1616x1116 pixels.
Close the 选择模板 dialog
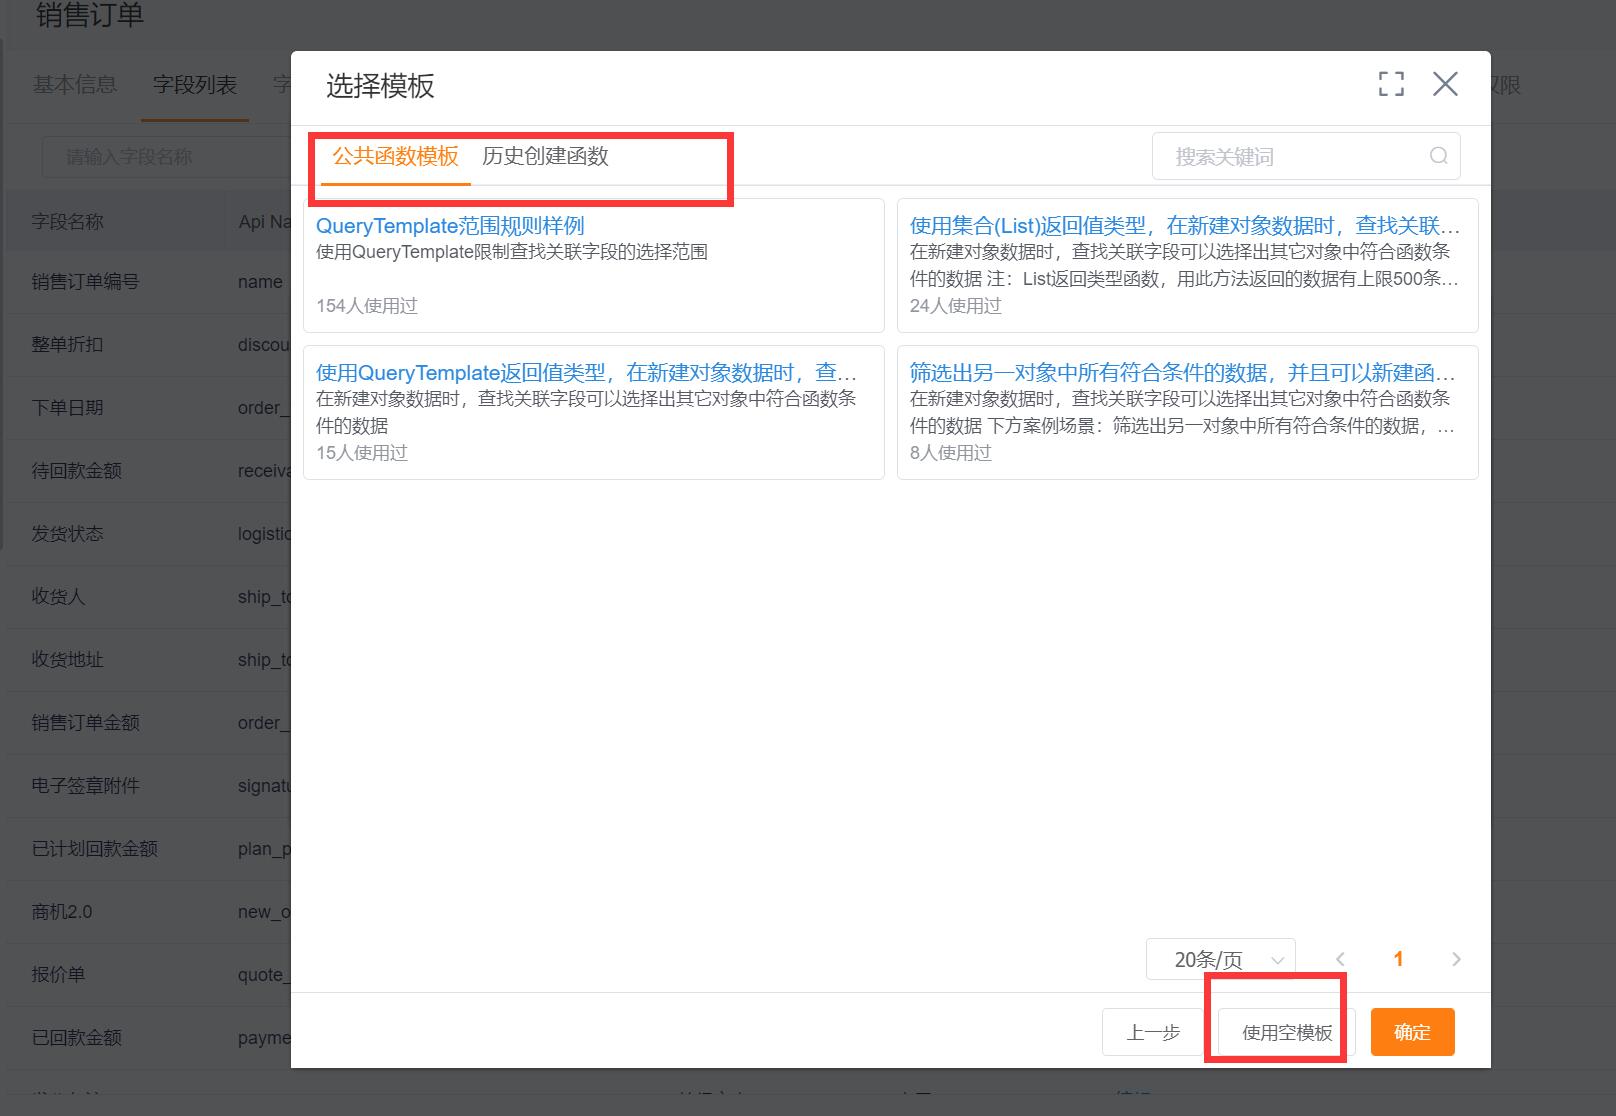(x=1445, y=84)
